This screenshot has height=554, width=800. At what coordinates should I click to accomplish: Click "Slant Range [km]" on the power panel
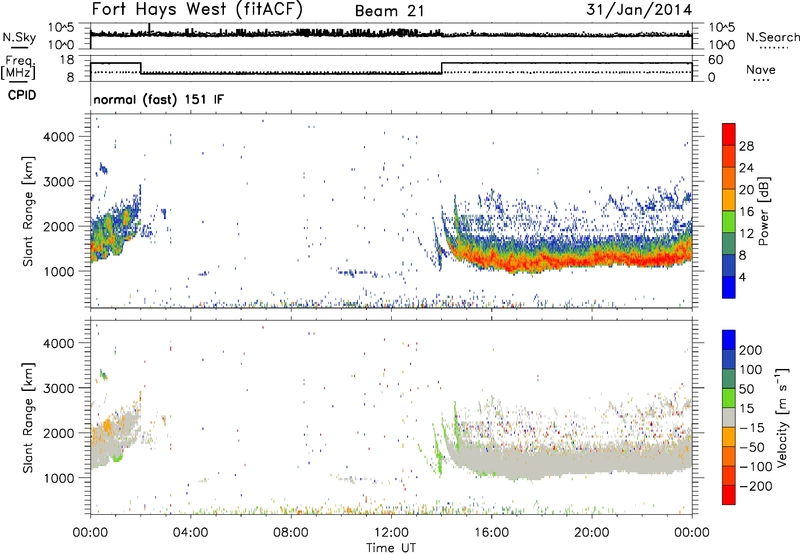coord(28,211)
